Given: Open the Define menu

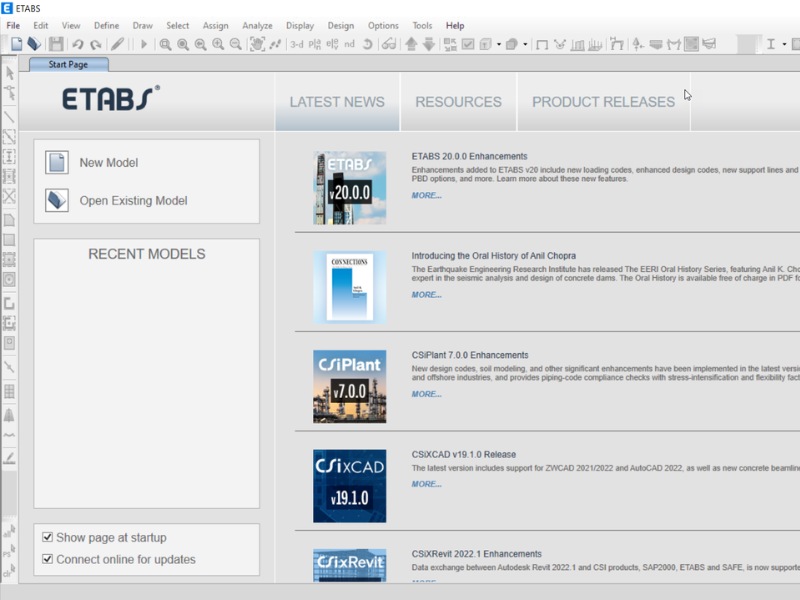Looking at the screenshot, I should pos(106,25).
